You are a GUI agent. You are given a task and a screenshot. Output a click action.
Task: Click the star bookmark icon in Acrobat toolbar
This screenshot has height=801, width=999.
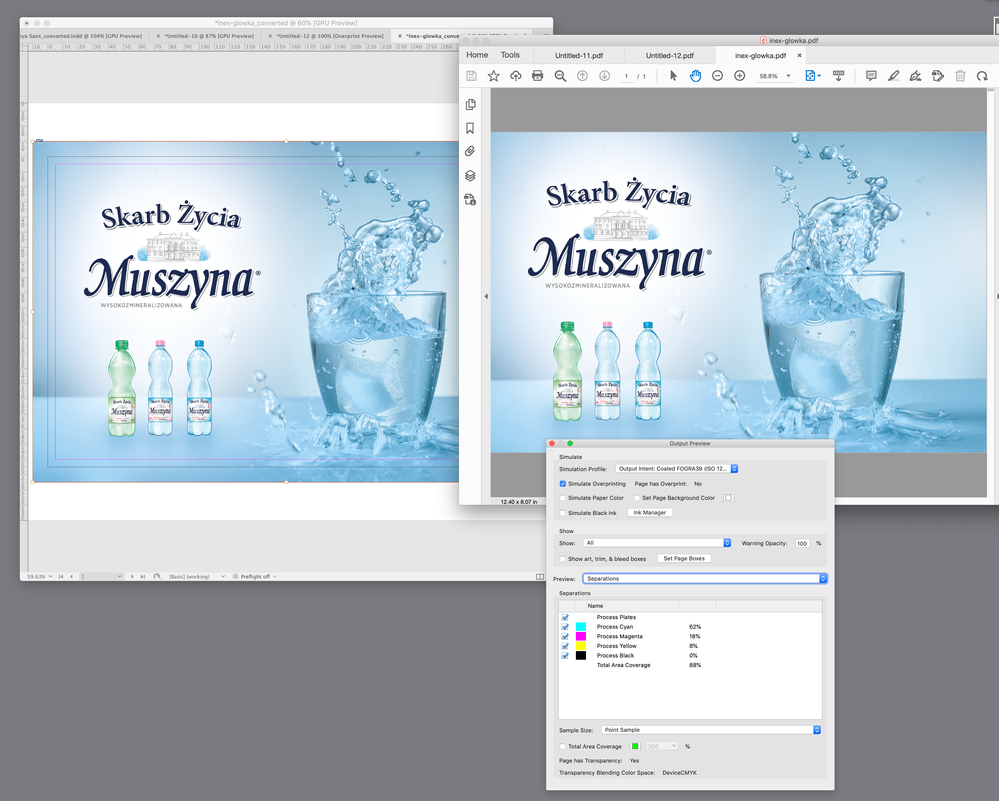pyautogui.click(x=494, y=76)
